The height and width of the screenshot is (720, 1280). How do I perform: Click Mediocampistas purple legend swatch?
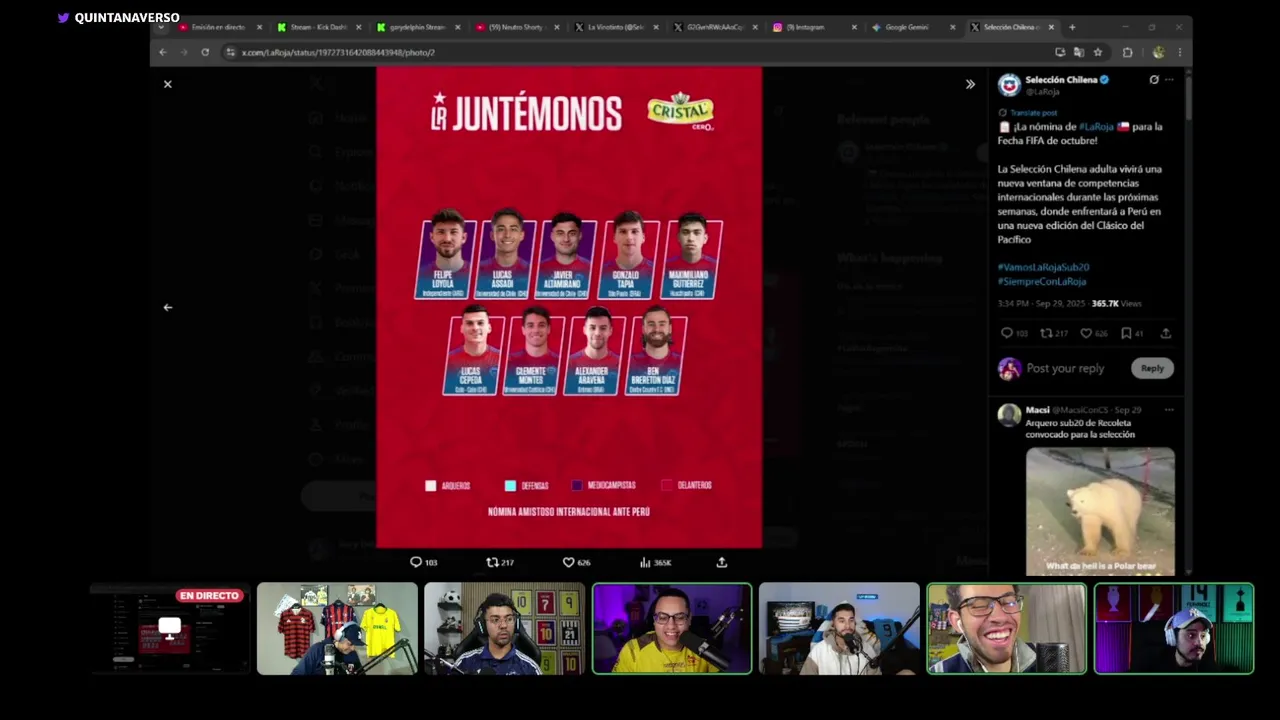pos(577,485)
